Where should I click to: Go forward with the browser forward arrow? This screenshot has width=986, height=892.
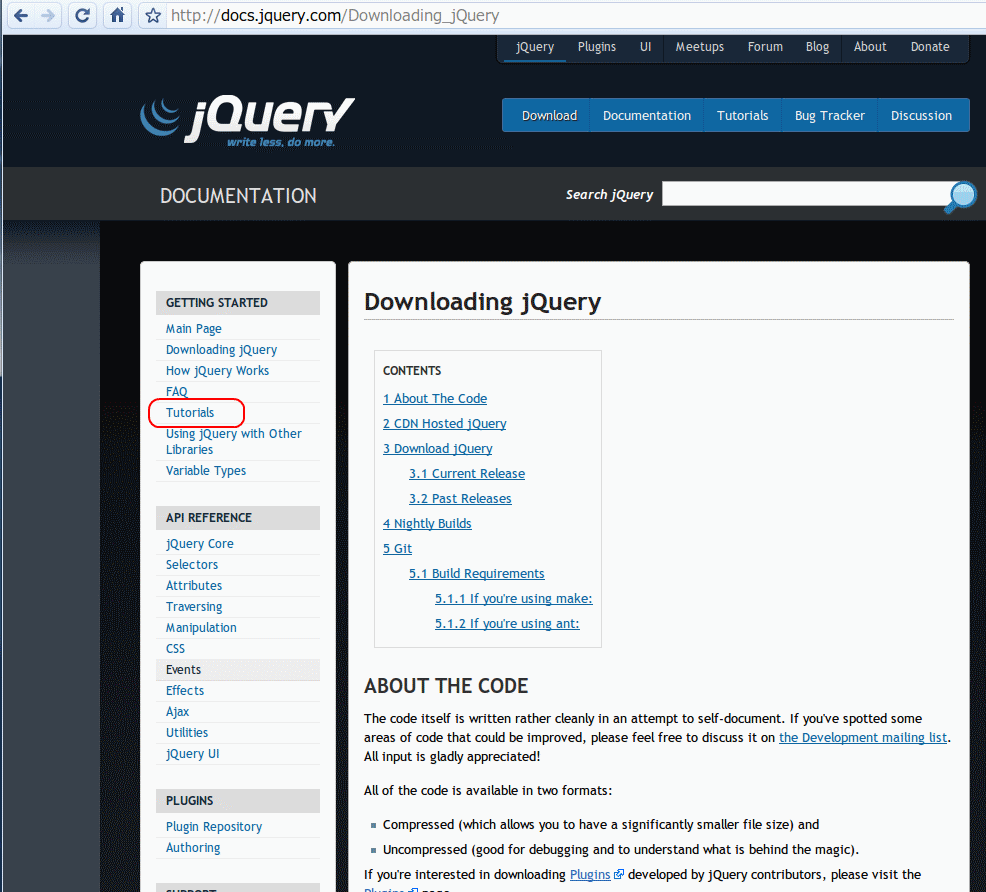[x=47, y=15]
